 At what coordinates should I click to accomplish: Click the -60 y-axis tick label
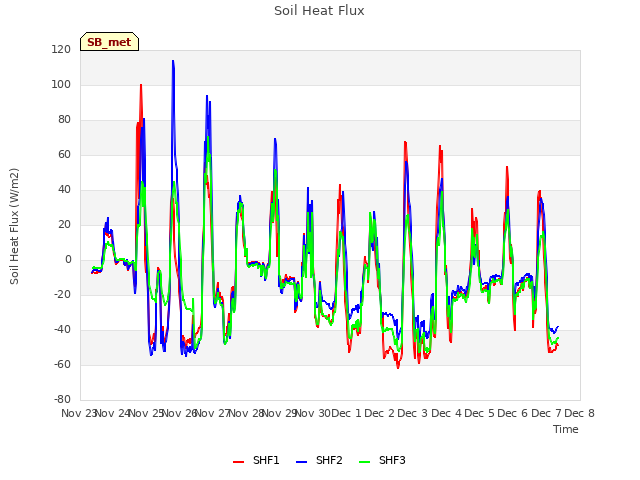(x=62, y=364)
